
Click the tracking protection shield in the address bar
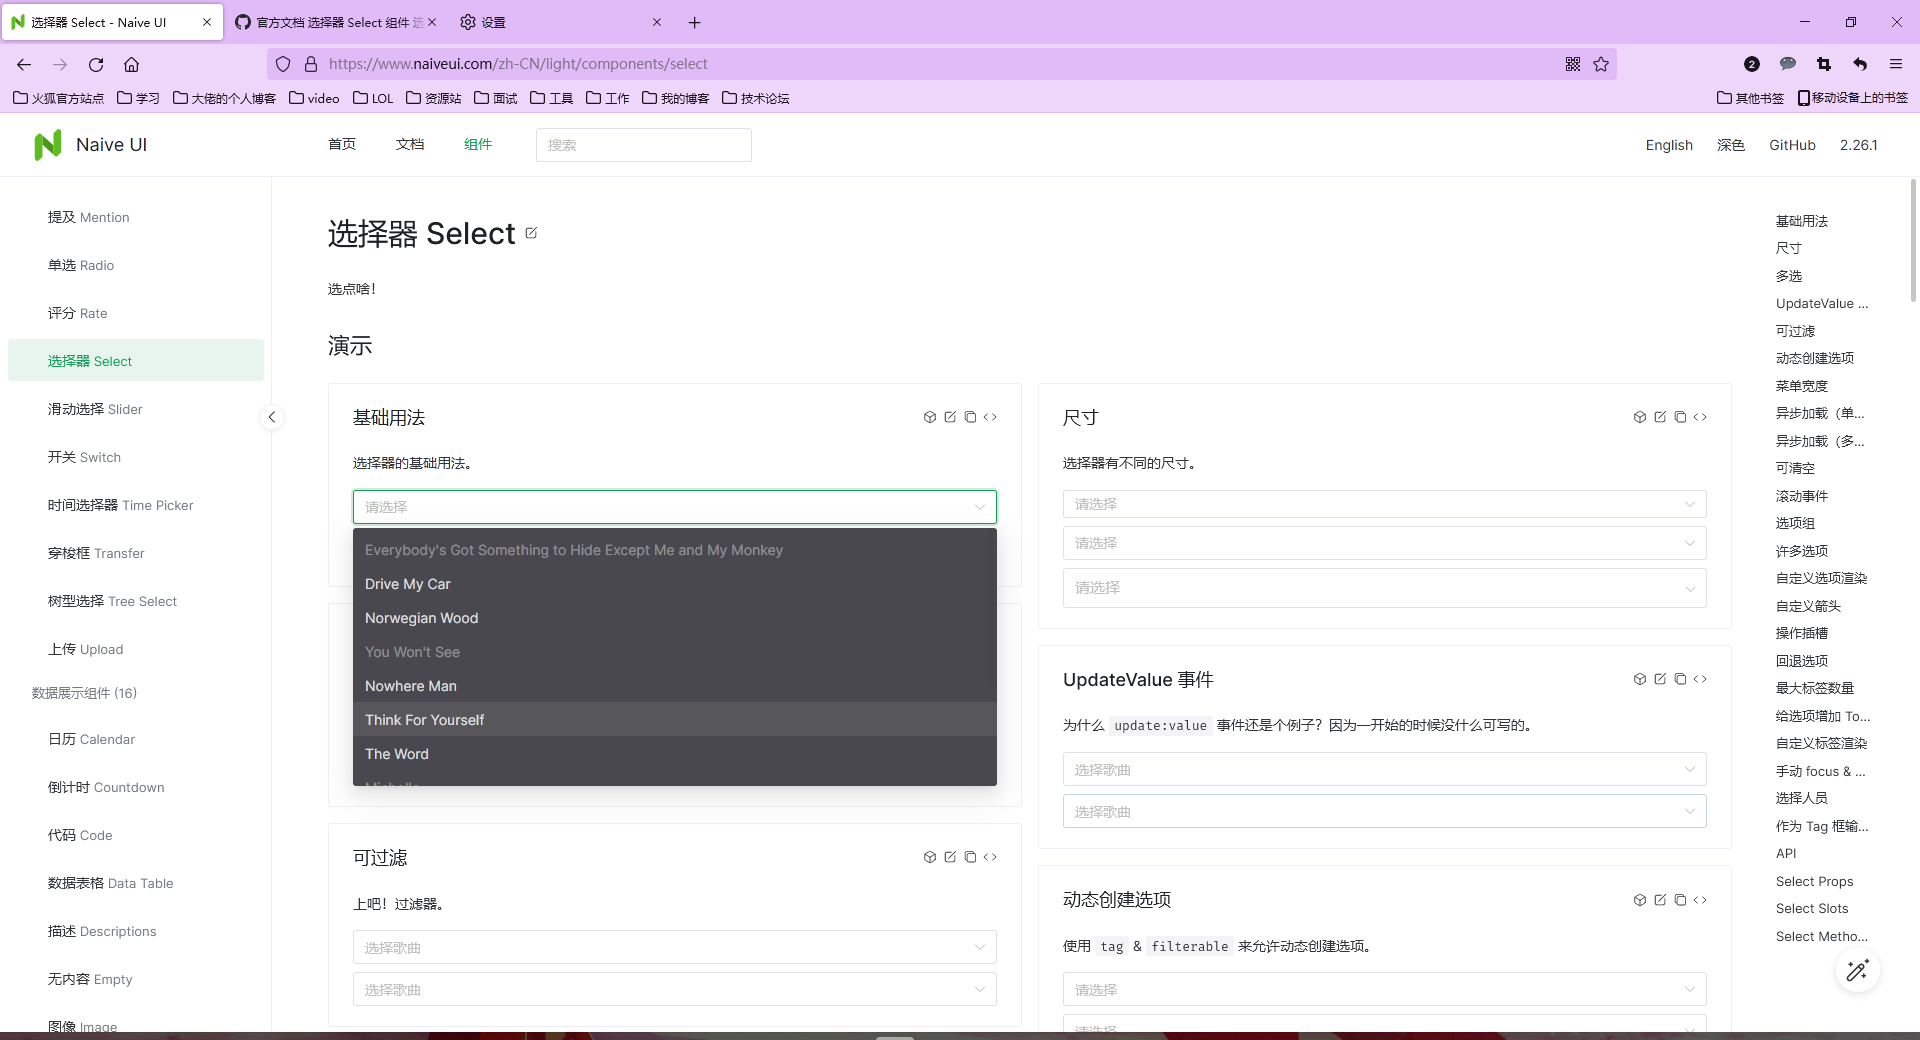tap(283, 63)
